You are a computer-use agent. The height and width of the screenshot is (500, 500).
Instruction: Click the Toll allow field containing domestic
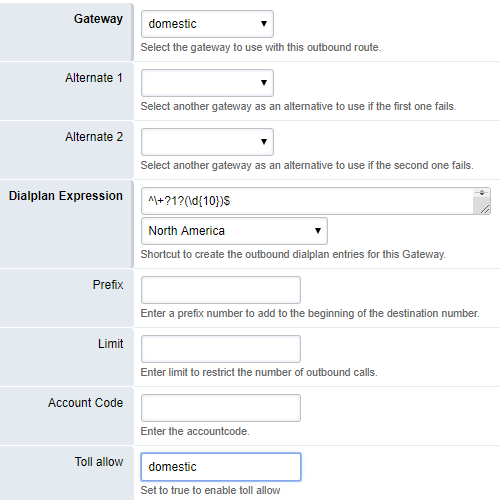click(x=221, y=467)
